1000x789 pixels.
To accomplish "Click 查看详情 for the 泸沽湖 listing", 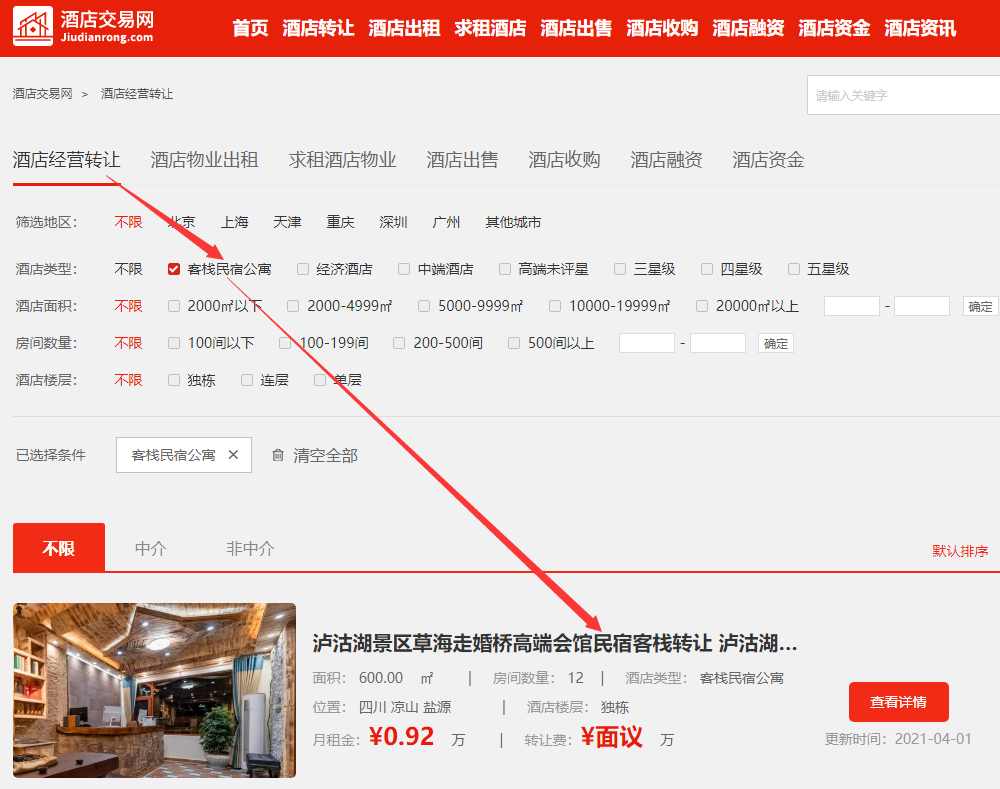I will [x=899, y=702].
